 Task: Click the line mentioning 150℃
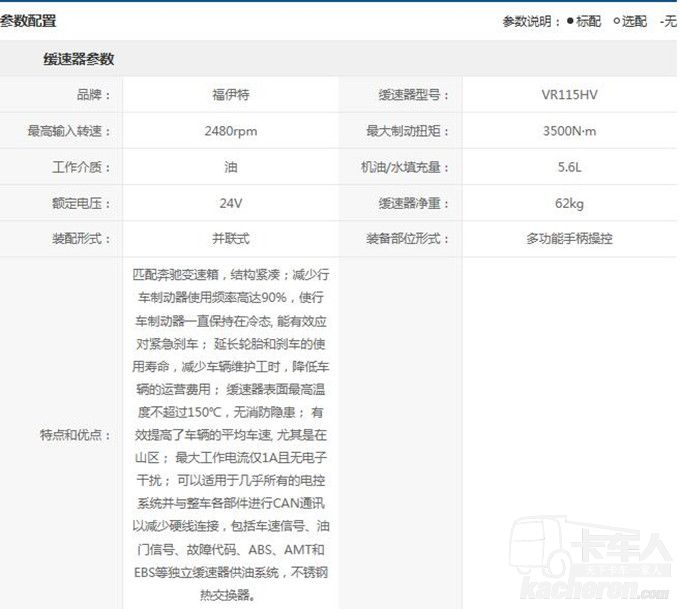[x=231, y=412]
